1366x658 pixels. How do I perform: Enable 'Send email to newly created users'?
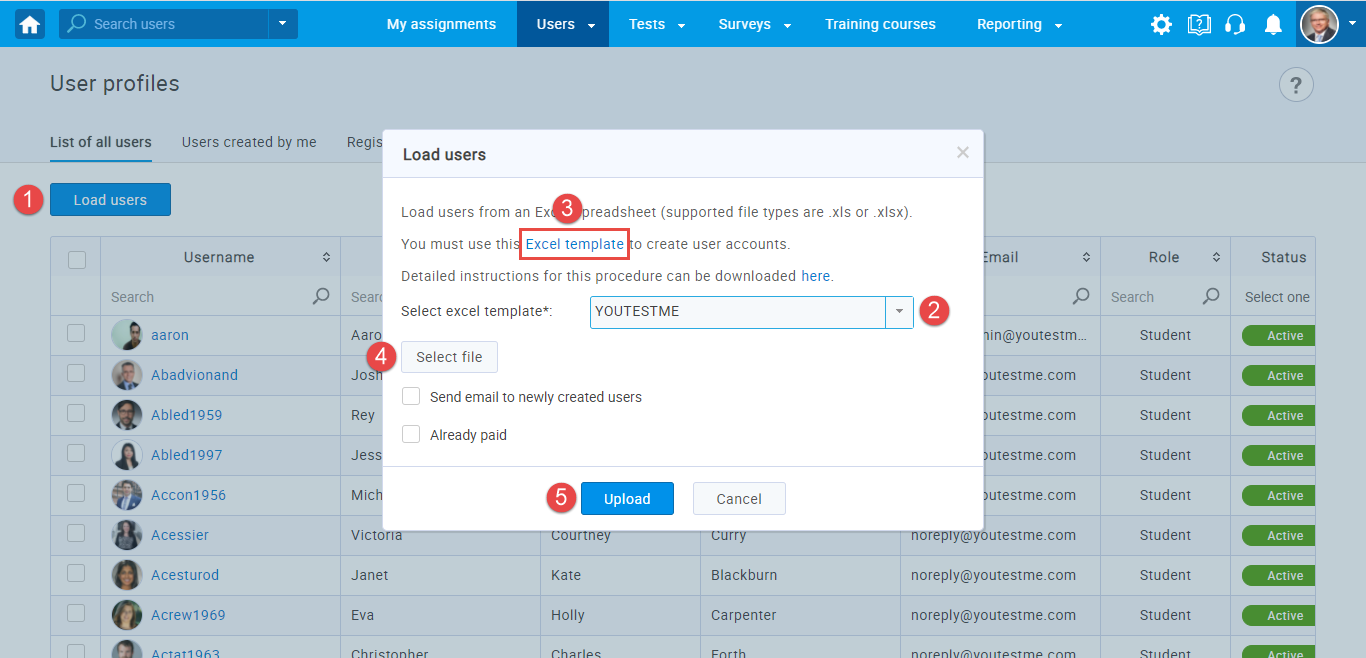(411, 396)
